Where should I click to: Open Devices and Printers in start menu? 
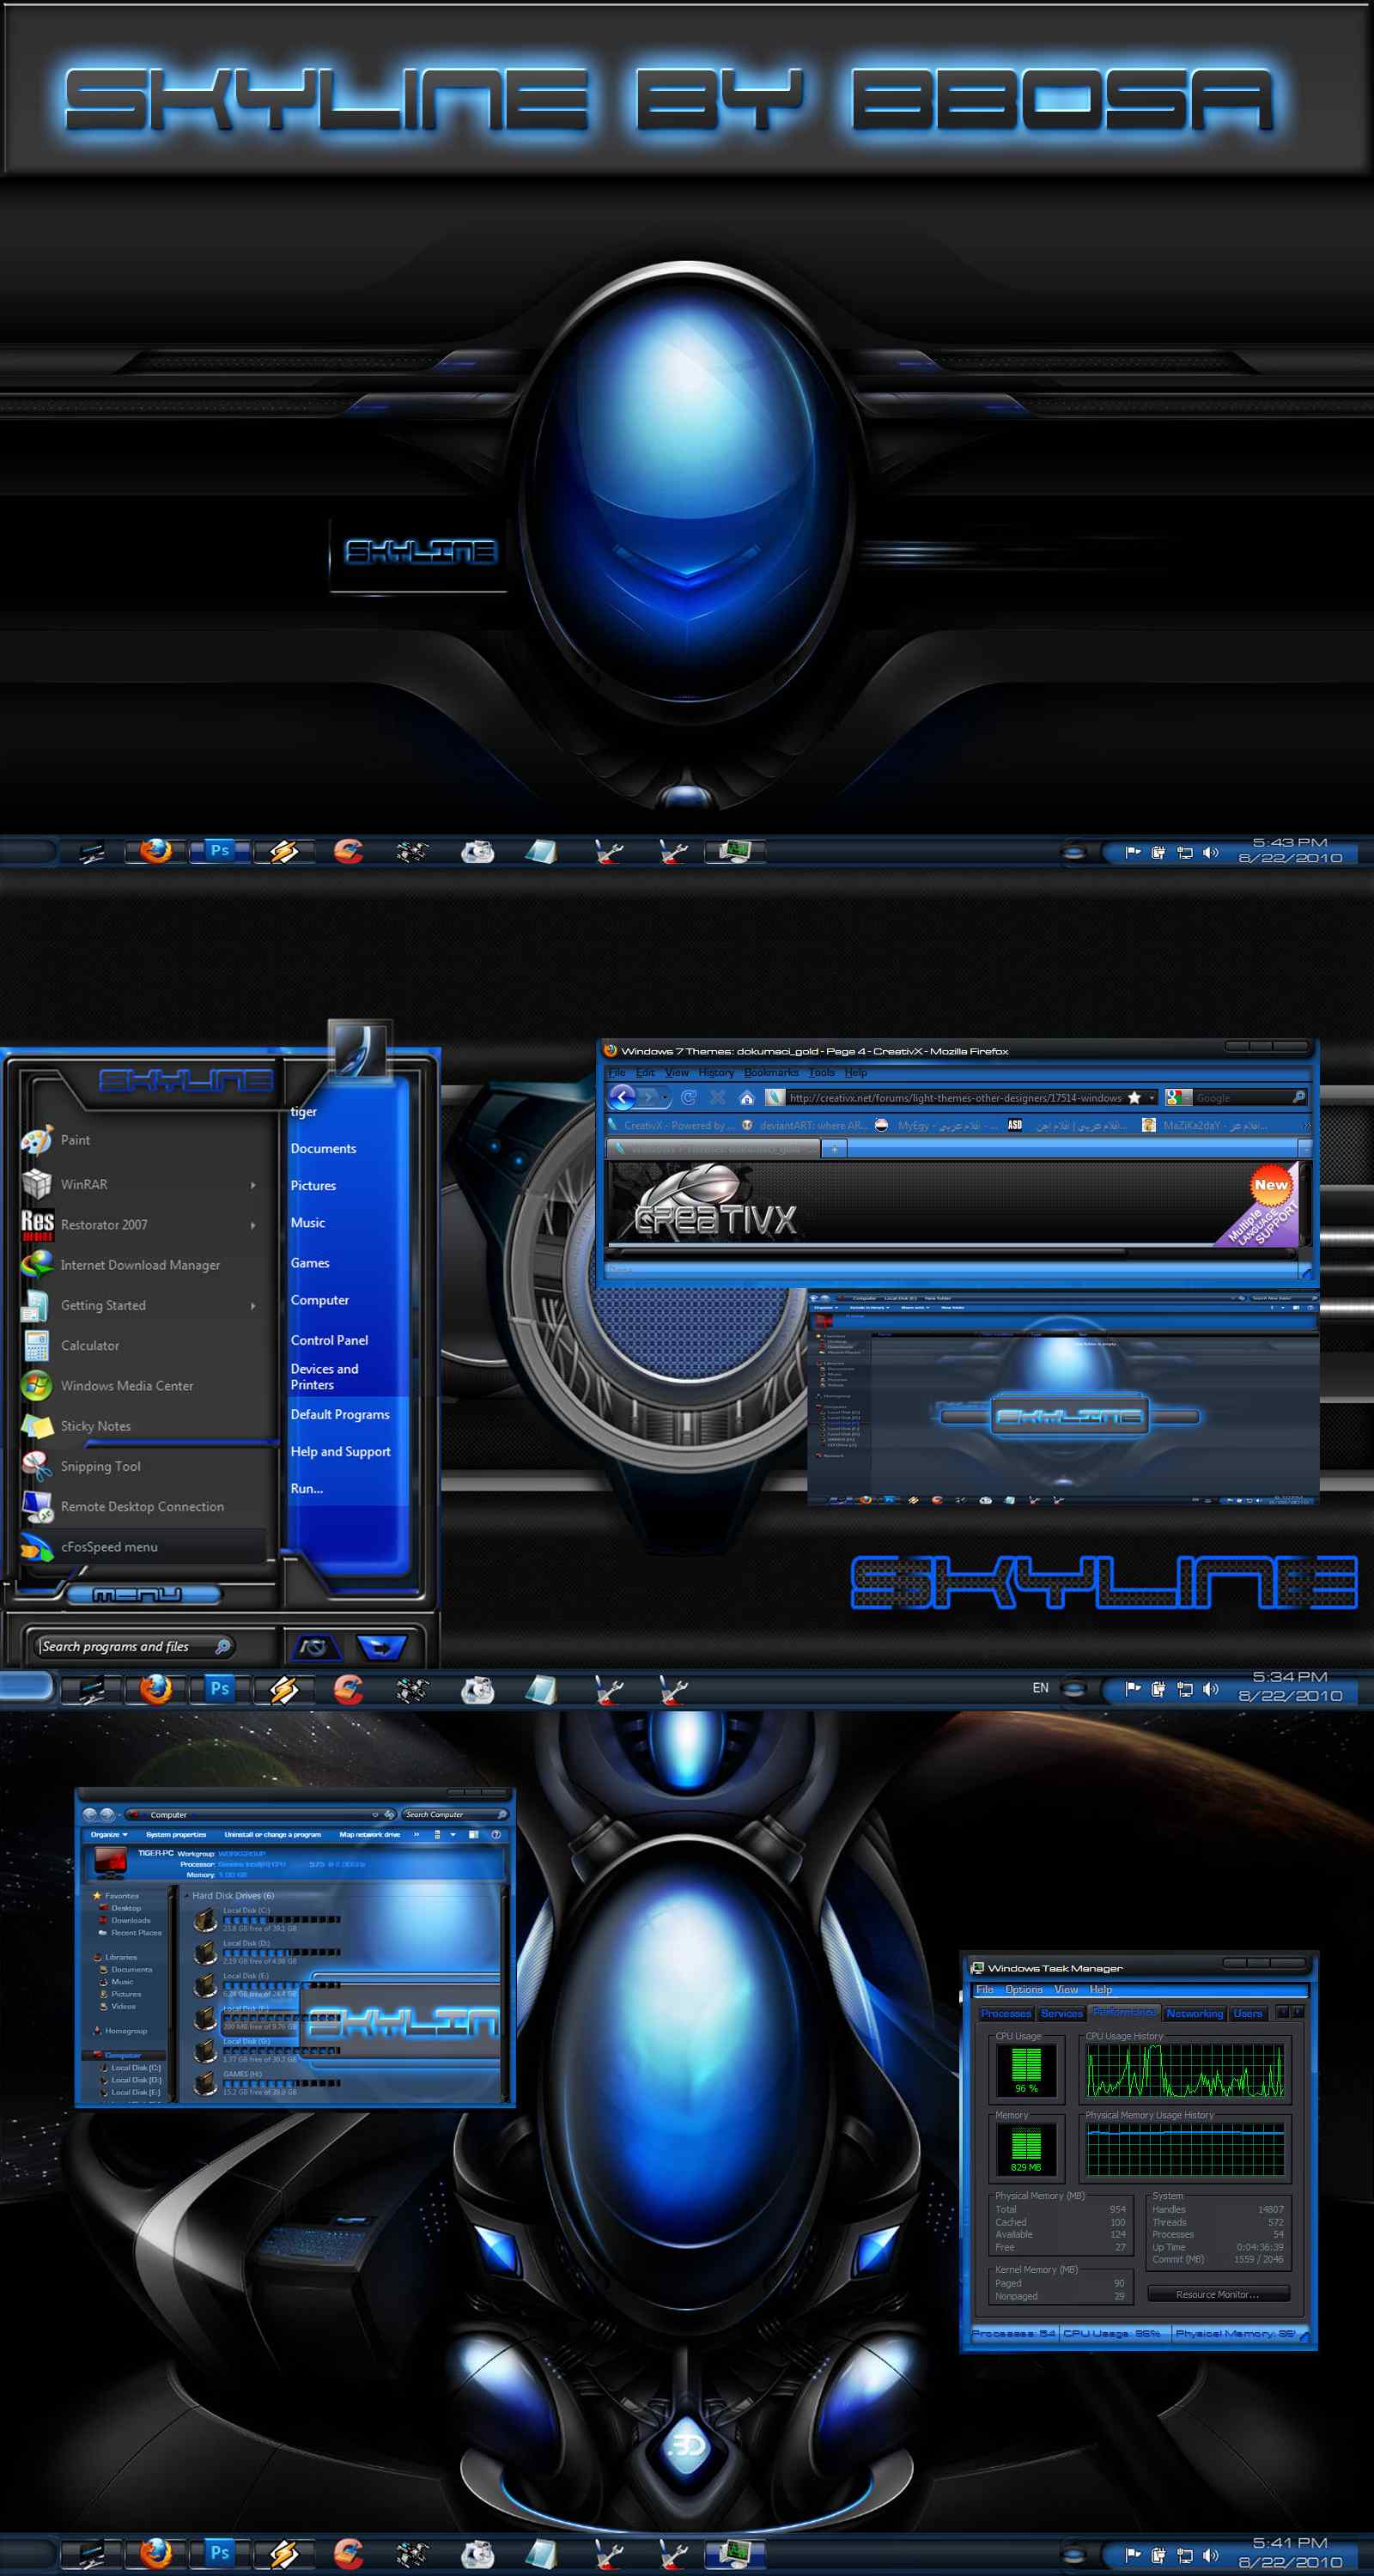click(x=325, y=1377)
